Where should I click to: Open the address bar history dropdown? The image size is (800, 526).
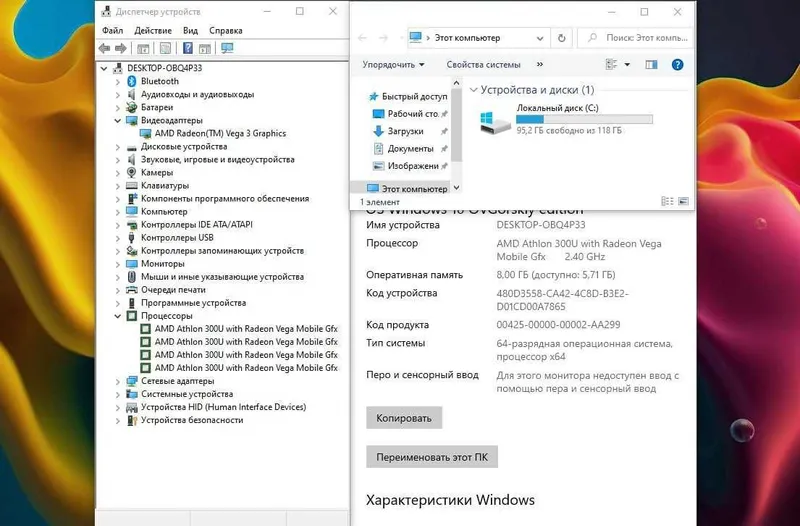pyautogui.click(x=540, y=38)
